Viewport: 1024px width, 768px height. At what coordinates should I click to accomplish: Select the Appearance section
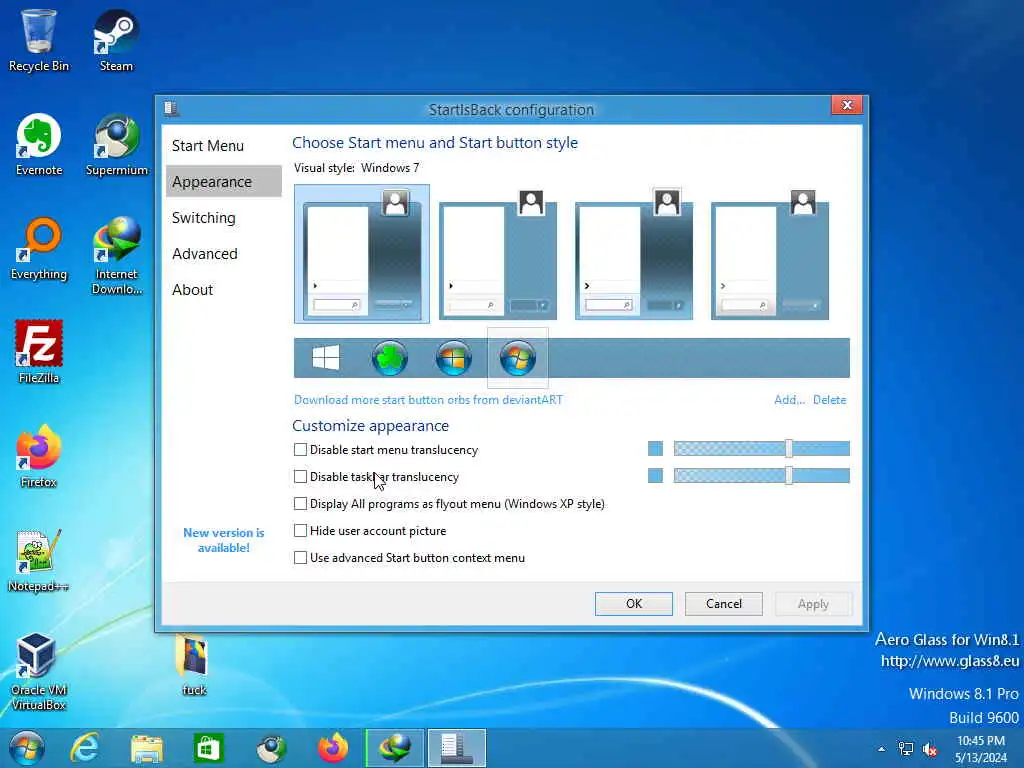pyautogui.click(x=223, y=182)
